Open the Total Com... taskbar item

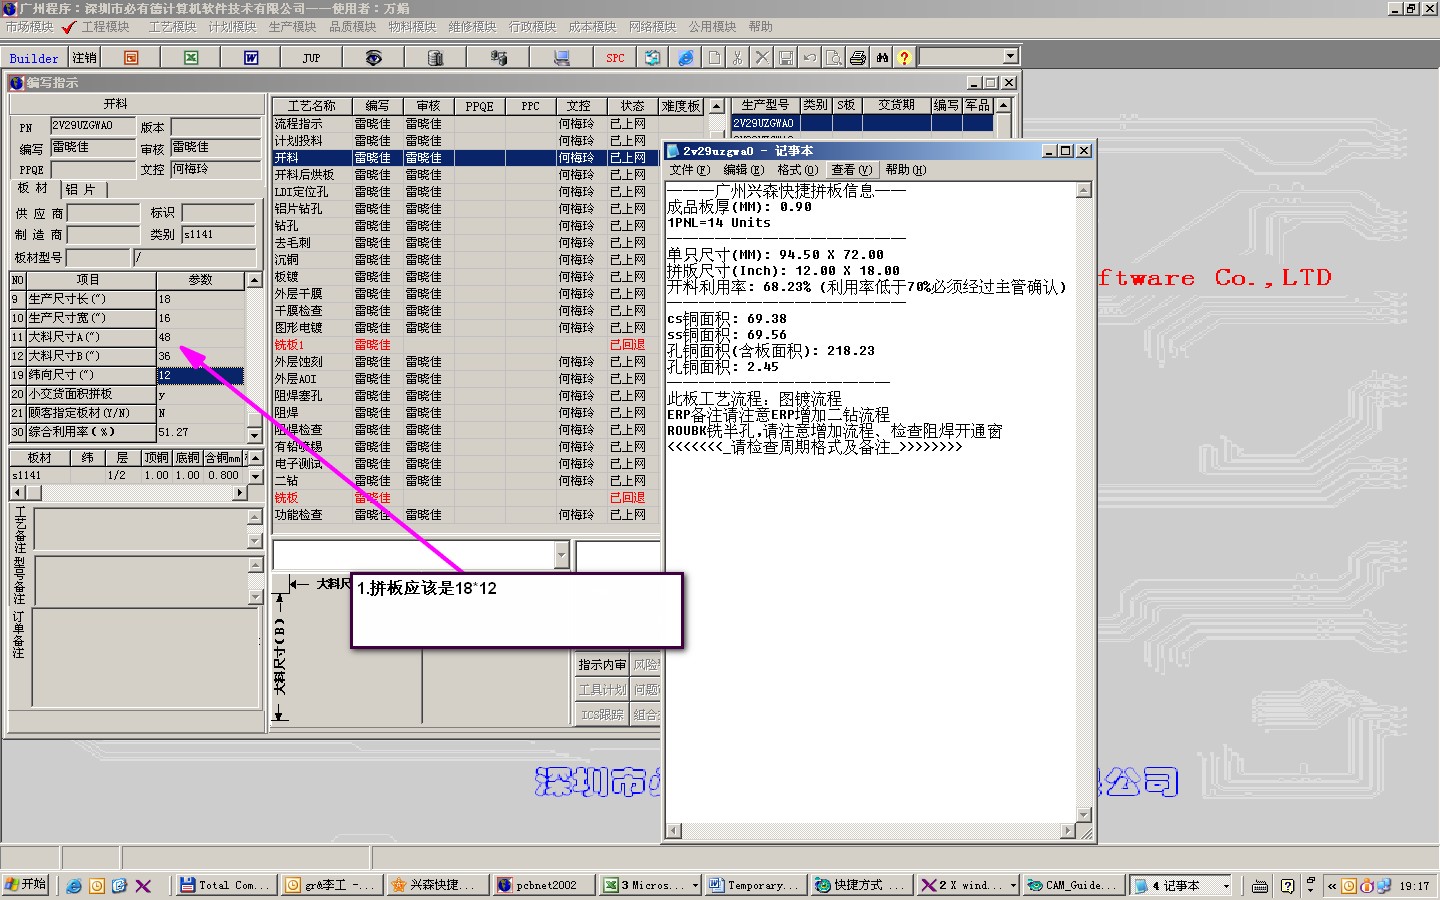click(x=226, y=885)
